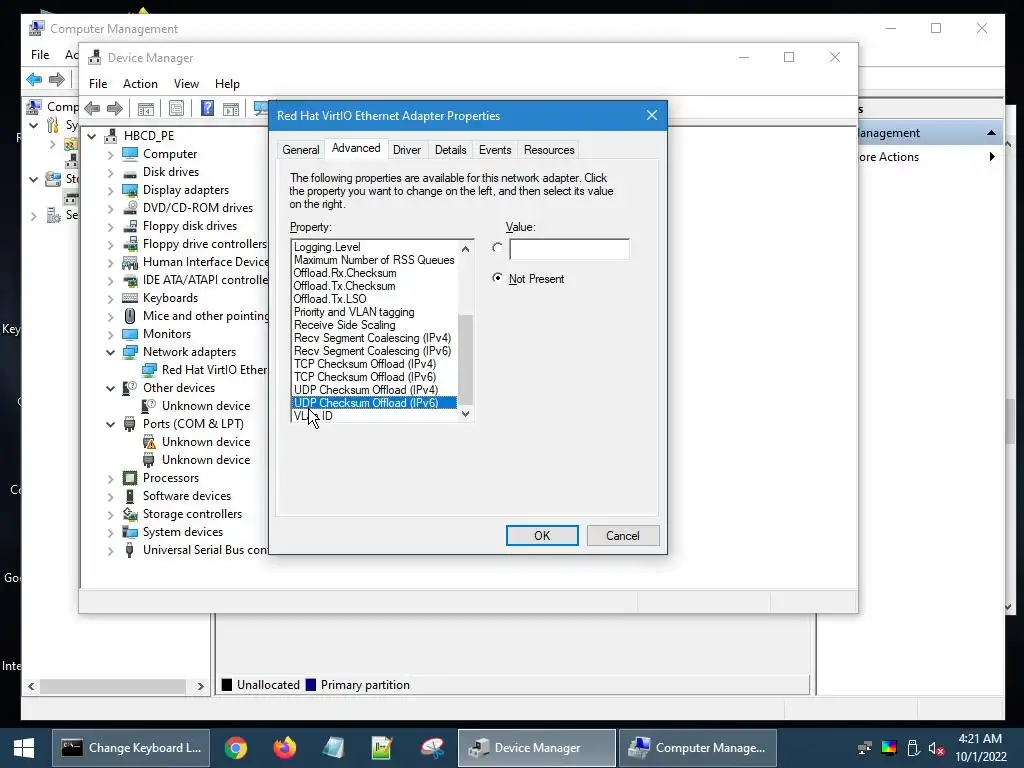Screen dimensions: 1024x768
Task: Switch to the General tab
Action: point(300,150)
